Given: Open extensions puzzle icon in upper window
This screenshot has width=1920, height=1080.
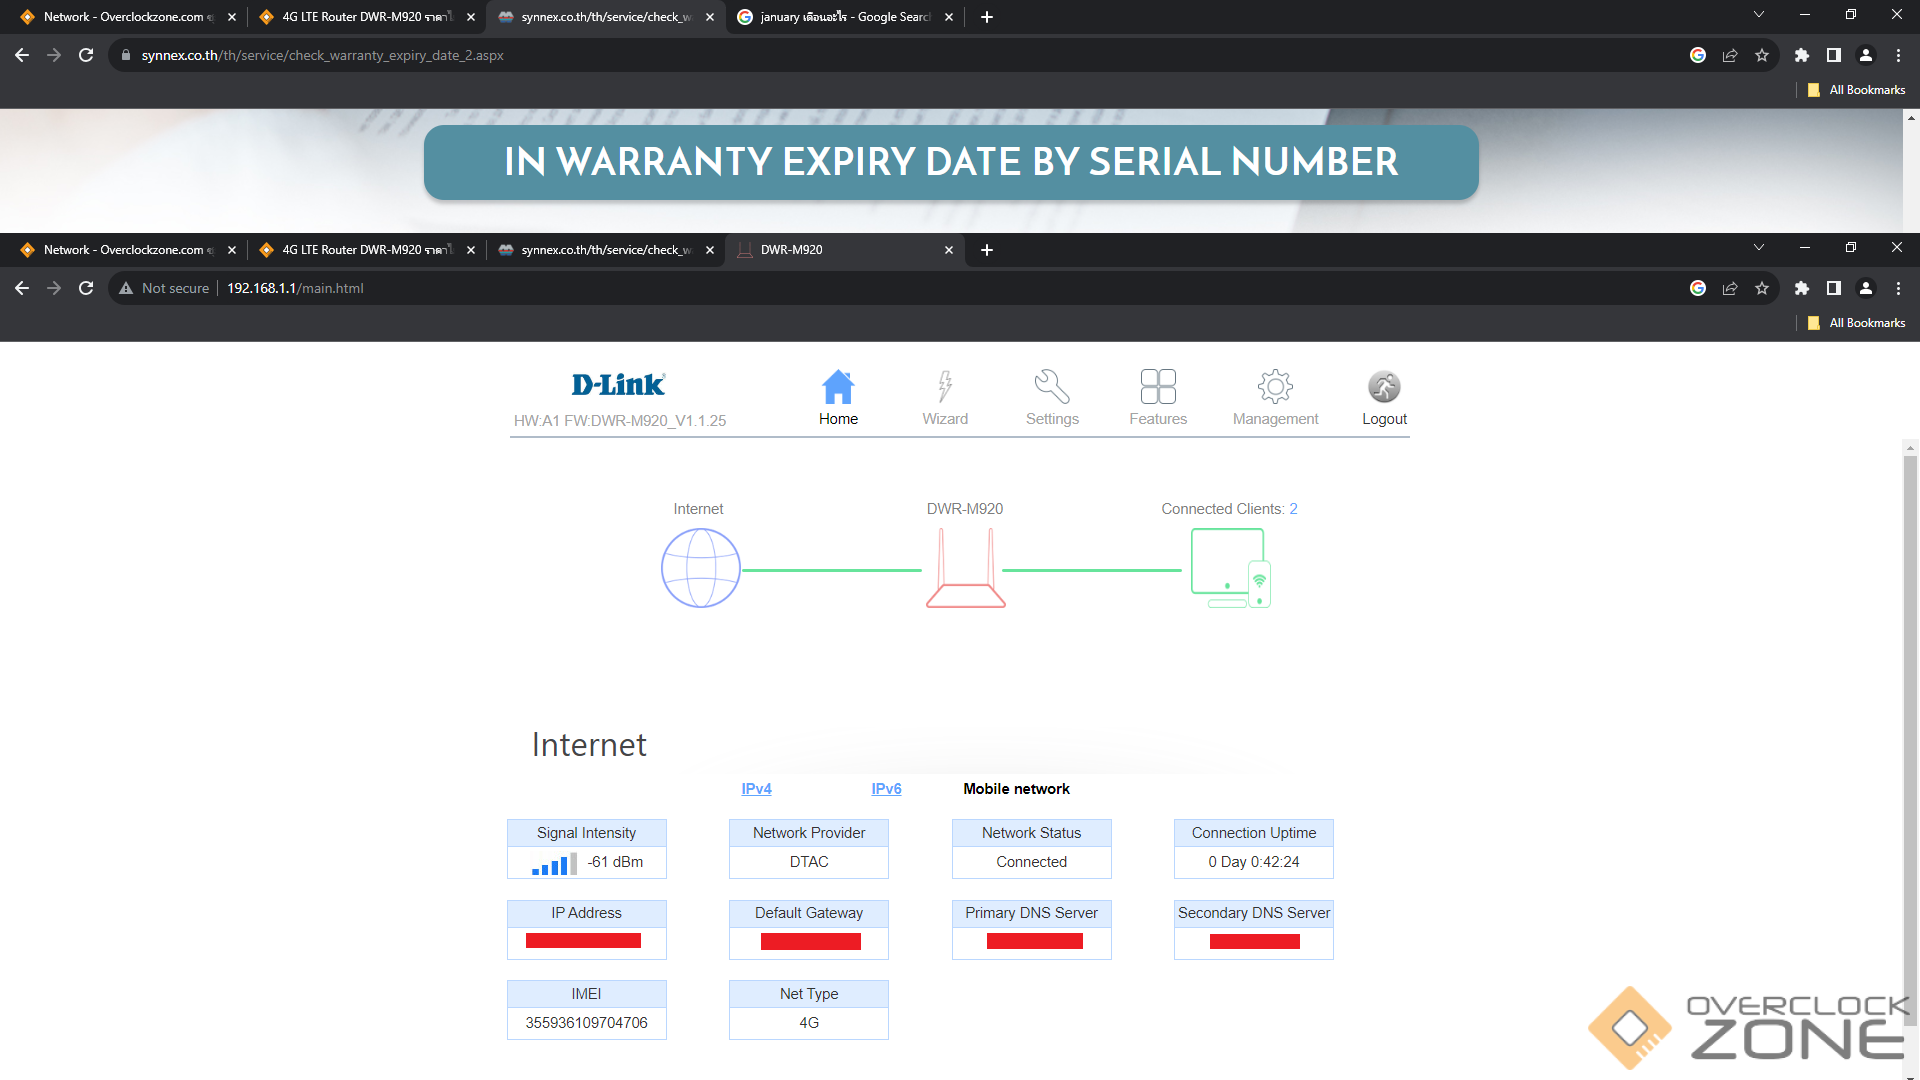Looking at the screenshot, I should coord(1802,55).
